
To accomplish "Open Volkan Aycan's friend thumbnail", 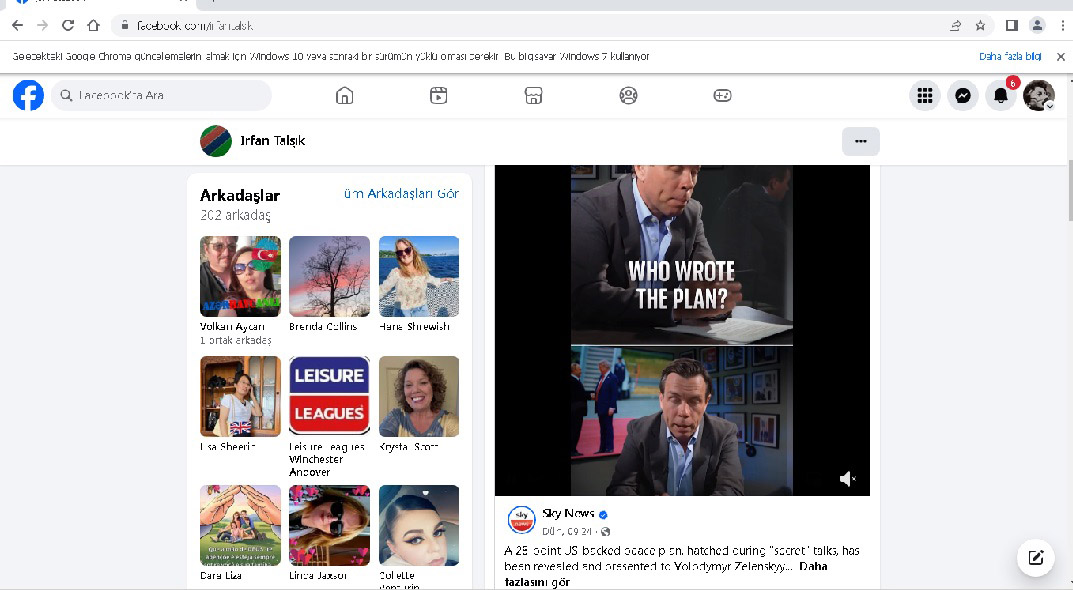I will pyautogui.click(x=240, y=276).
